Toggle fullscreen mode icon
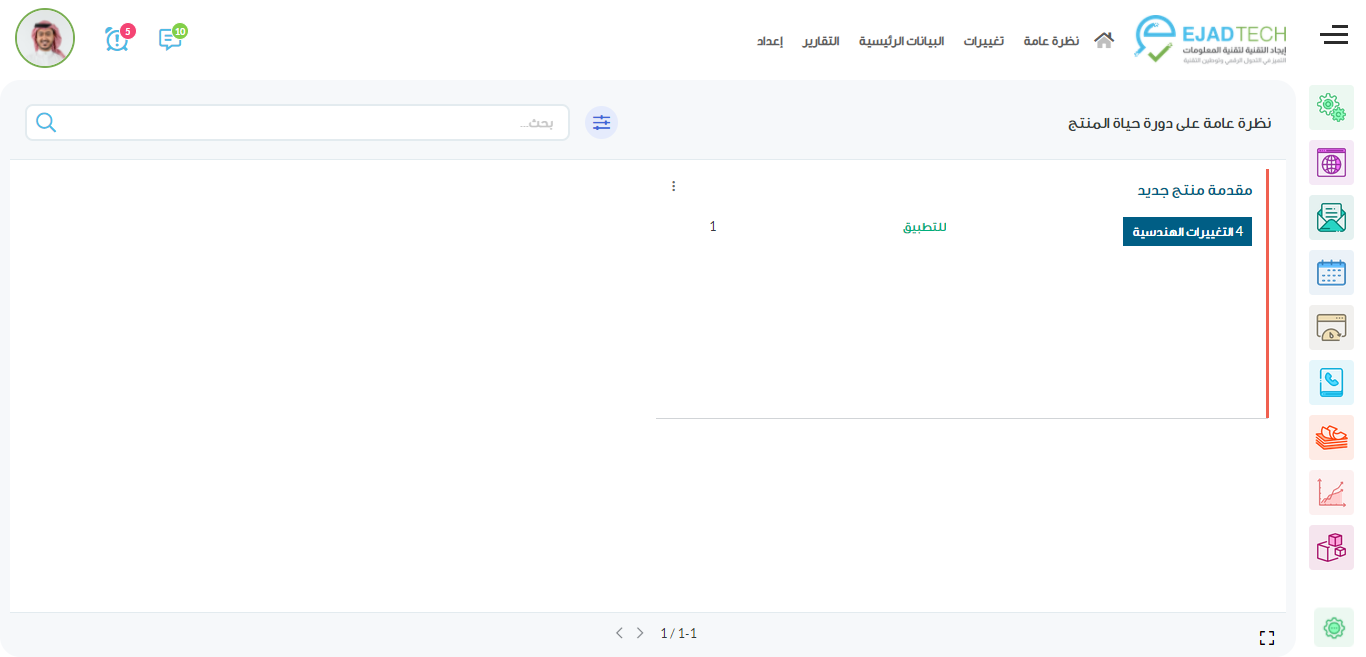The image size is (1366, 657). (x=1267, y=638)
